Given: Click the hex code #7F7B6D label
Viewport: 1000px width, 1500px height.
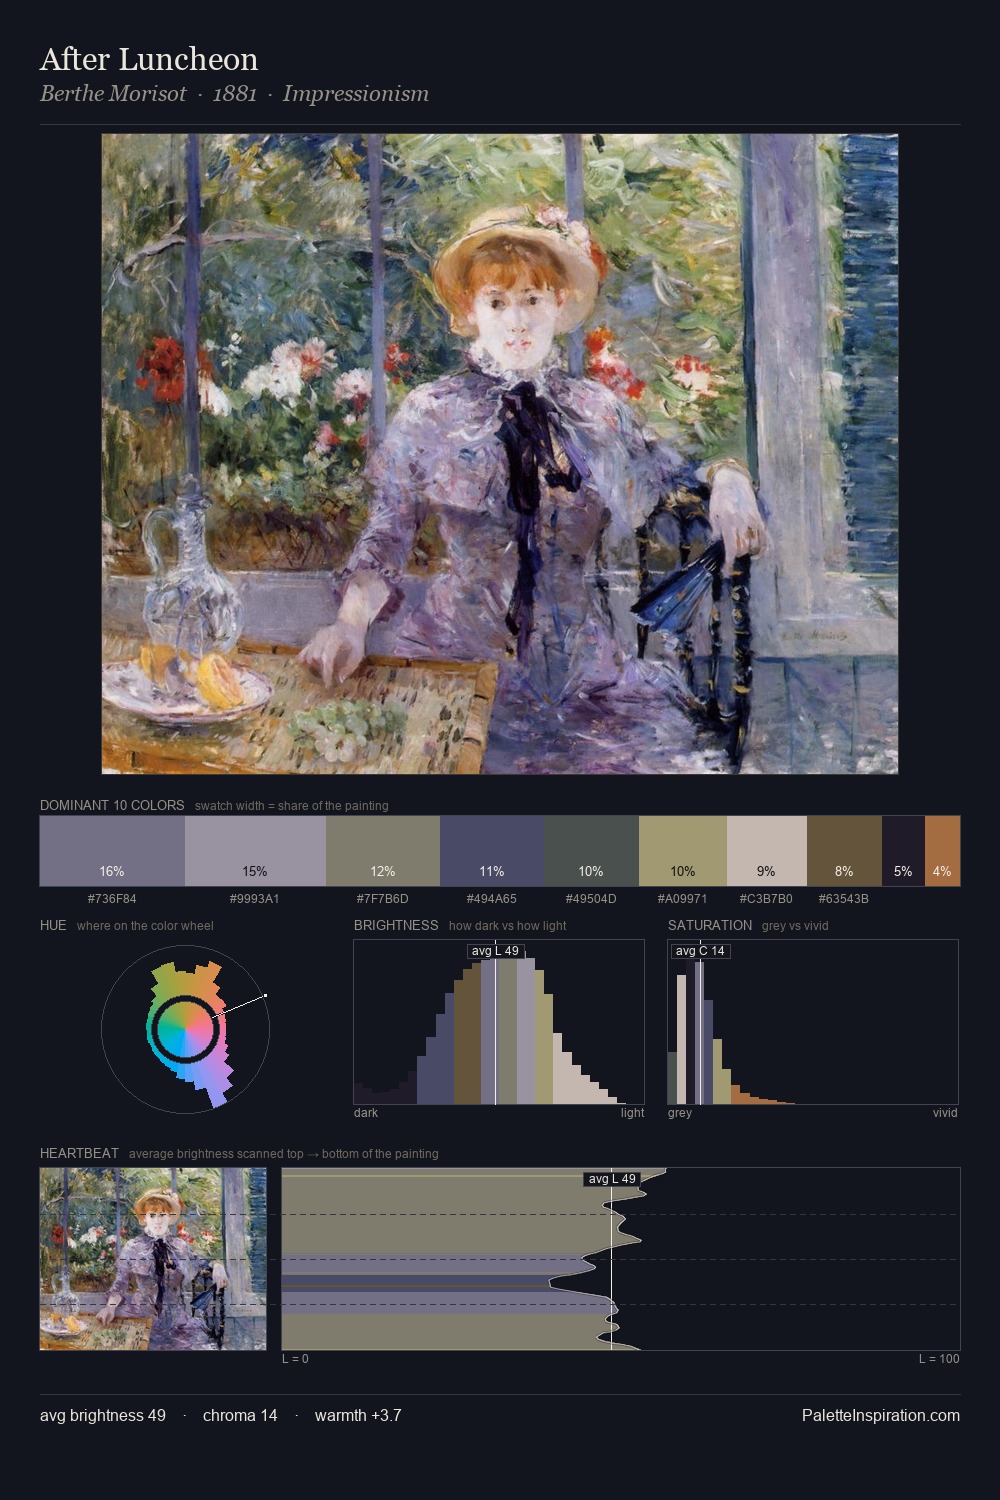Looking at the screenshot, I should coord(383,899).
